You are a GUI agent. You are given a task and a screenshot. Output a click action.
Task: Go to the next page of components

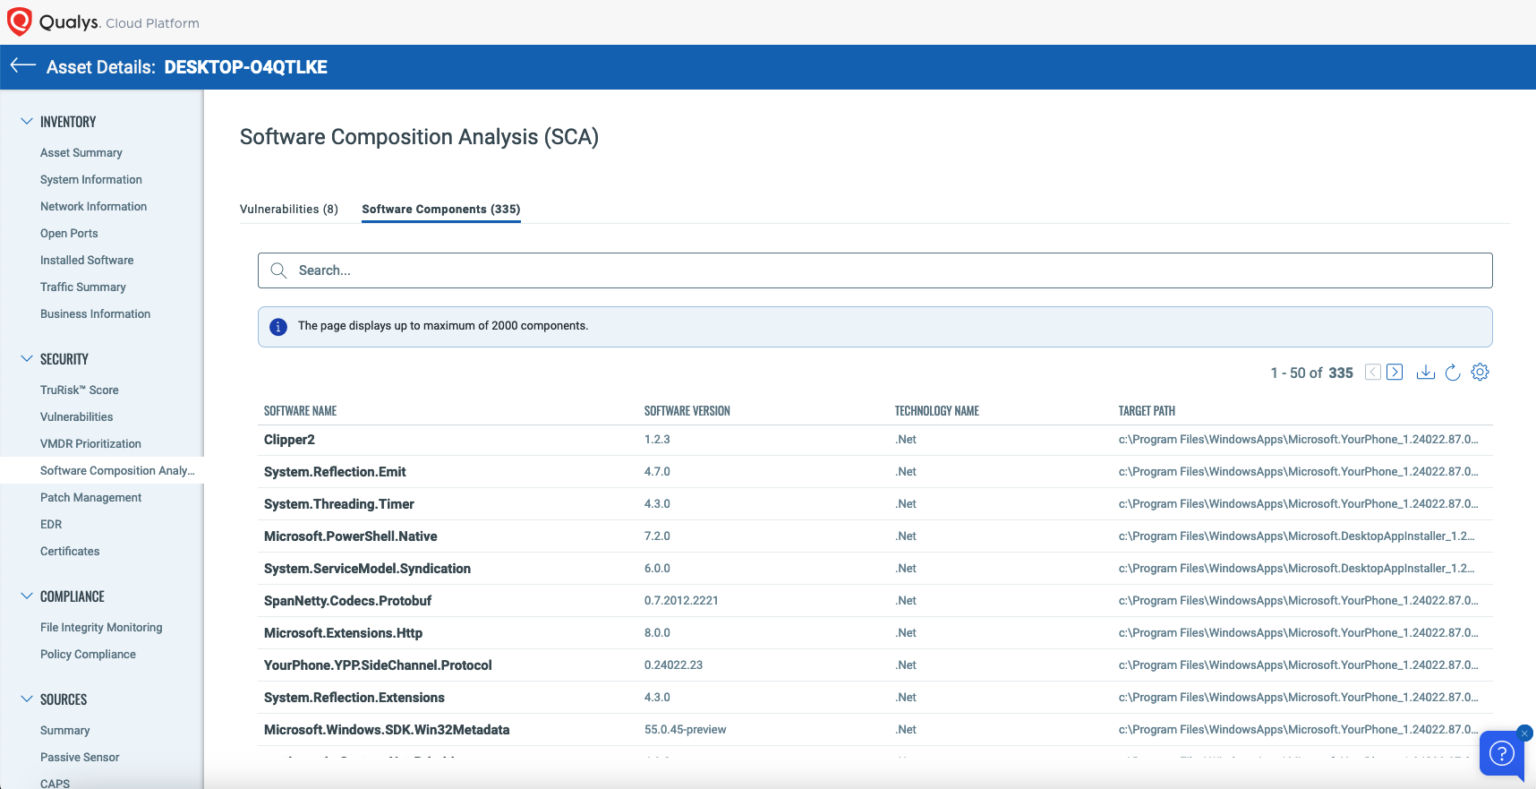pos(1394,371)
